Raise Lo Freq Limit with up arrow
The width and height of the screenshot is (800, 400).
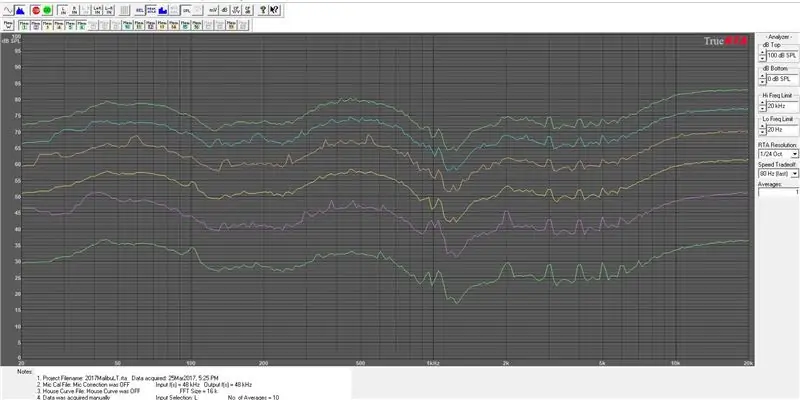tap(762, 127)
